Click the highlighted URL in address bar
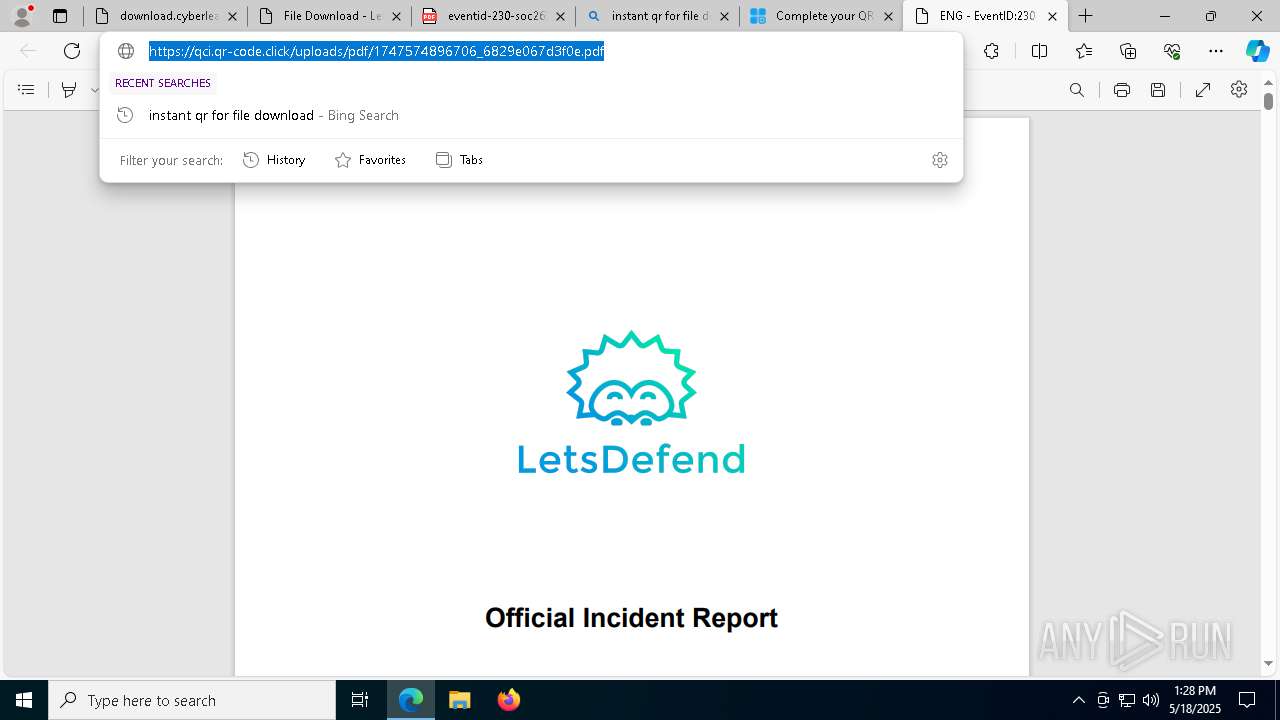 tap(376, 51)
